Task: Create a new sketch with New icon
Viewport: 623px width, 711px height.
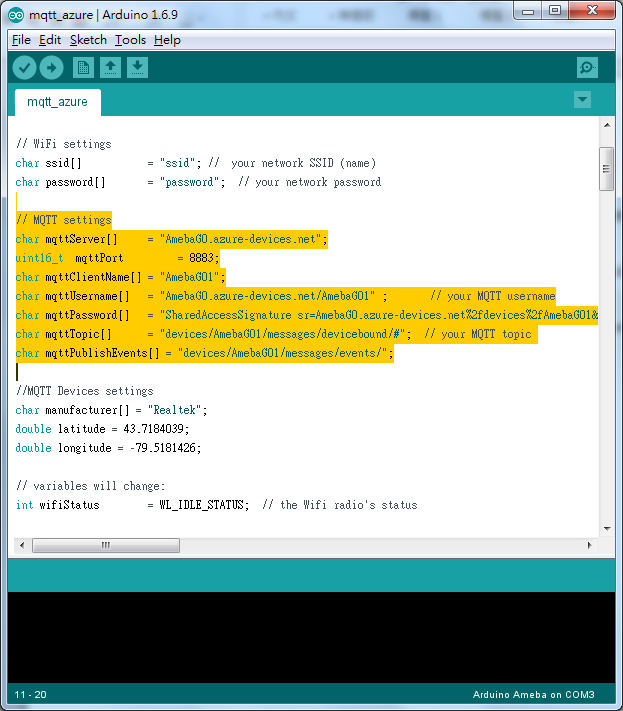Action: [83, 68]
